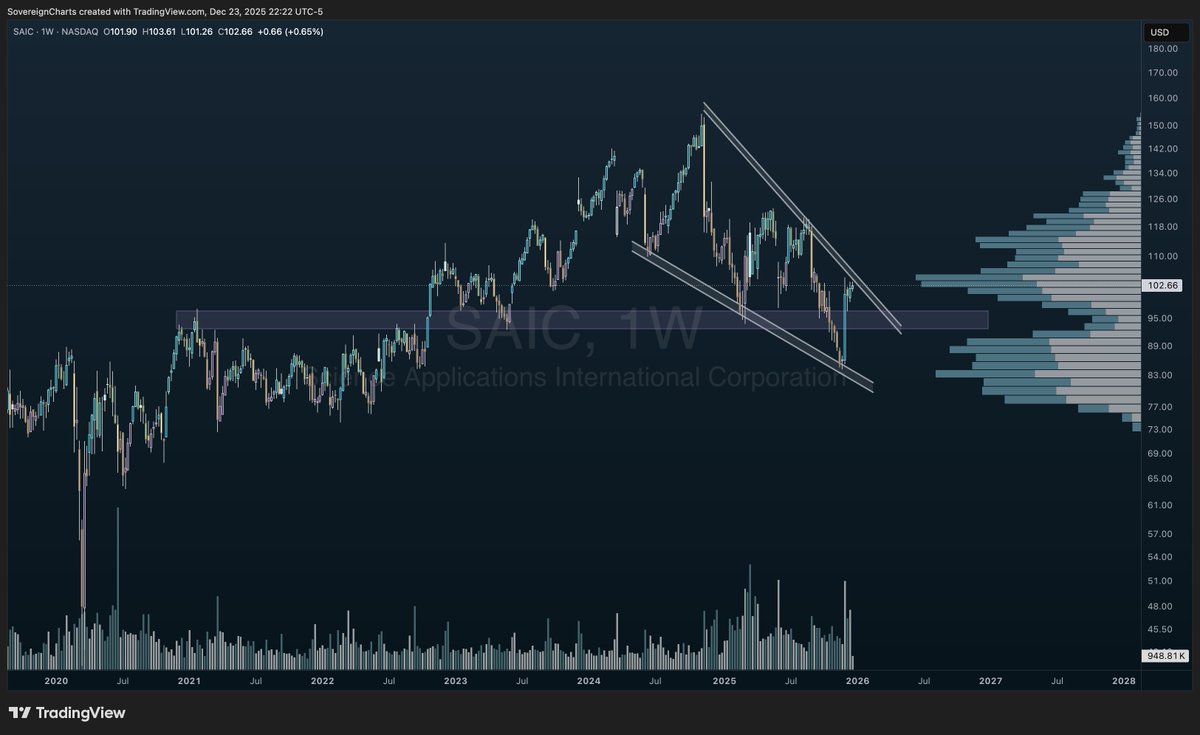Click the 160.00 price axis label
Image resolution: width=1200 pixels, height=735 pixels.
[x=1162, y=99]
